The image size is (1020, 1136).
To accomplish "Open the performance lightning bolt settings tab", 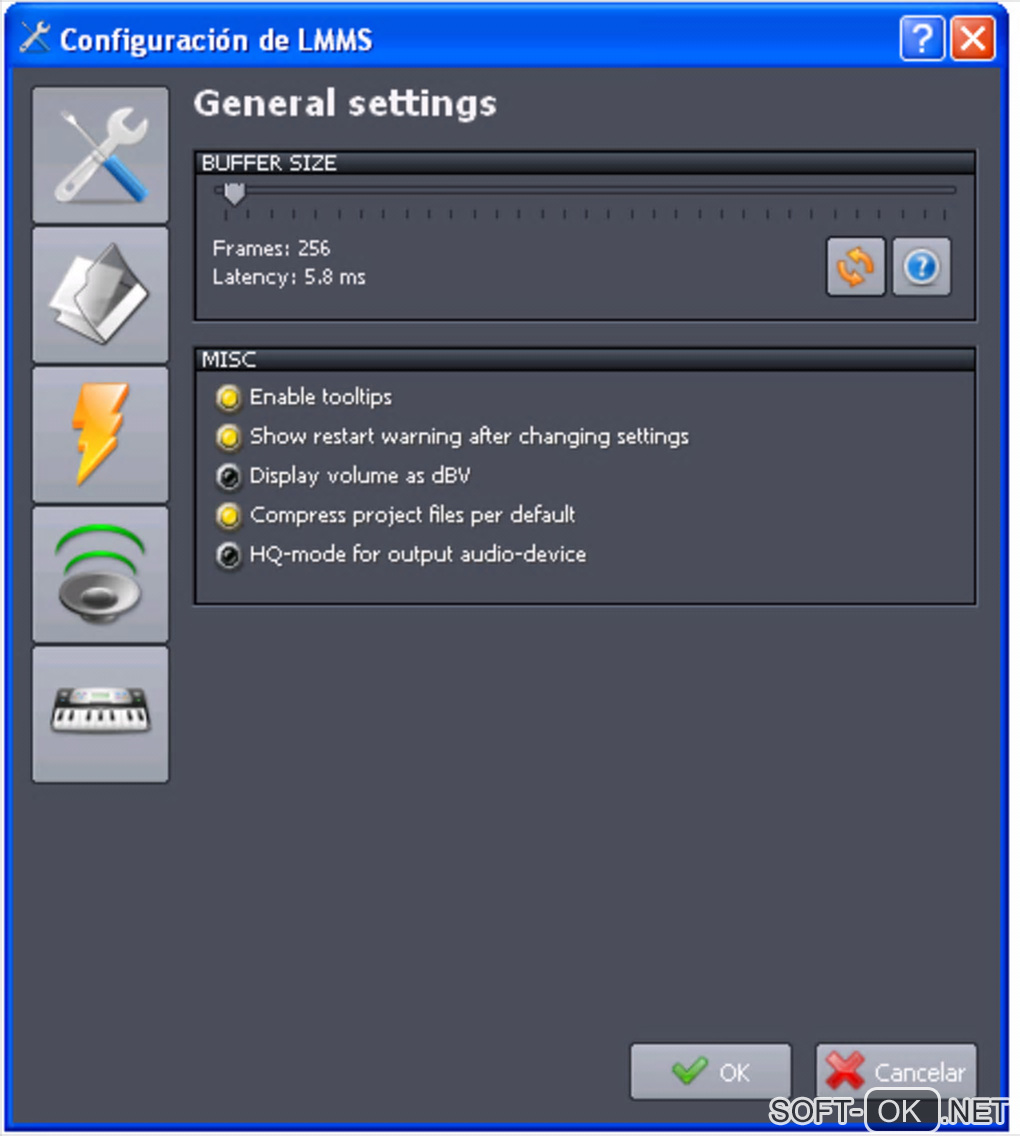I will pos(100,435).
